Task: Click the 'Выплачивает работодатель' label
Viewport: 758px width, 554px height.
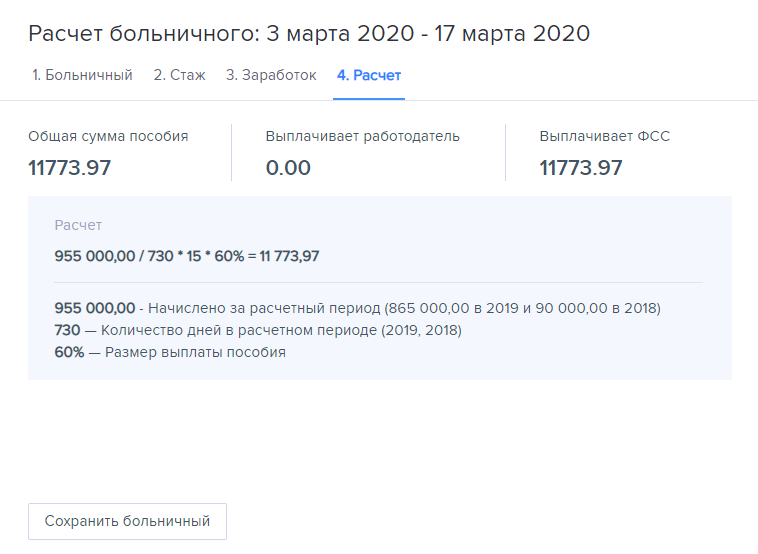Action: coord(362,136)
